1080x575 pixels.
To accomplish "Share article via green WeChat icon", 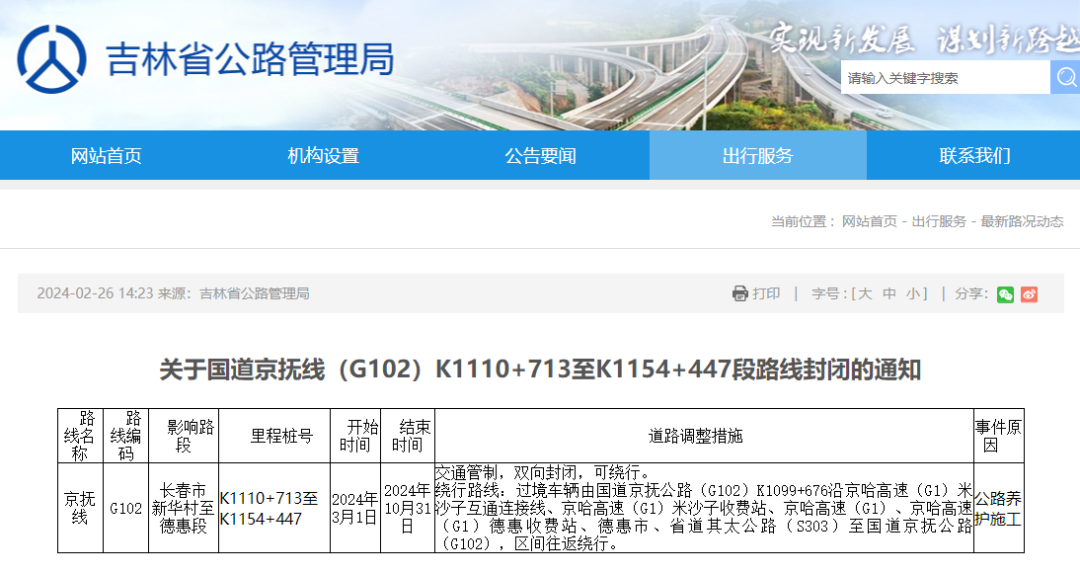I will pos(1005,293).
